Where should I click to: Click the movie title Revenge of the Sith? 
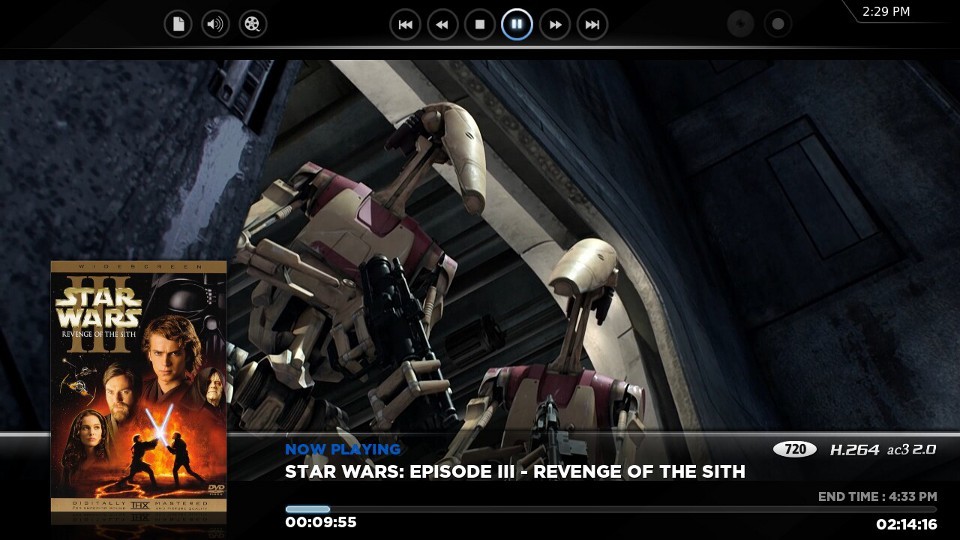tap(515, 472)
